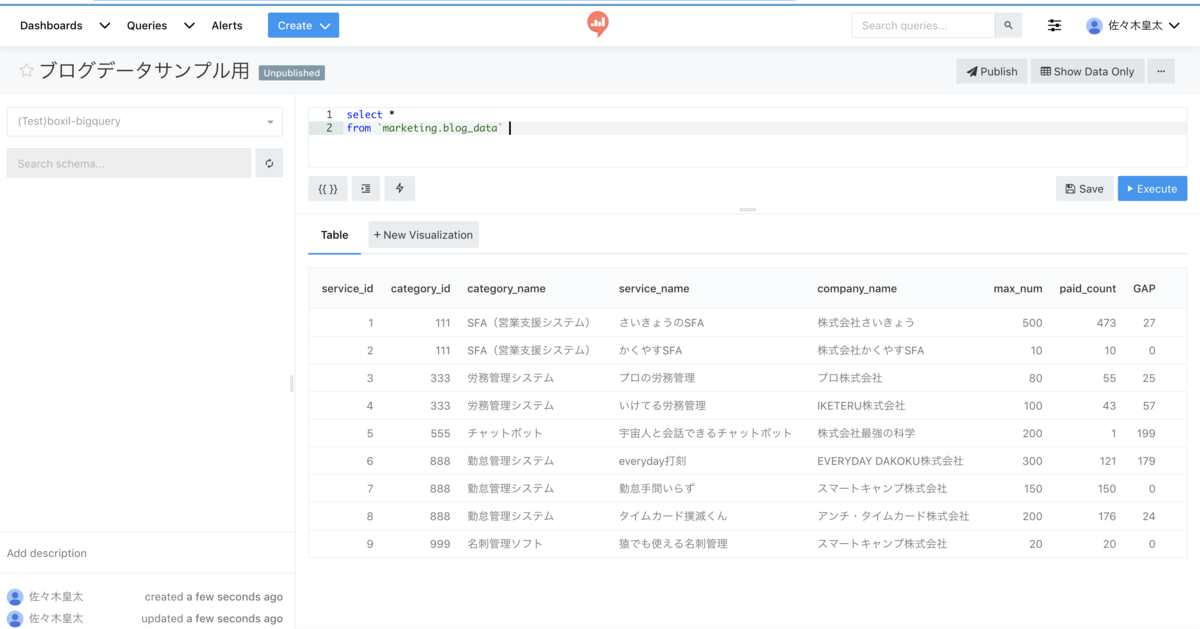
Task: Select cell かくやすSFA in service_name
Action: tap(650, 351)
